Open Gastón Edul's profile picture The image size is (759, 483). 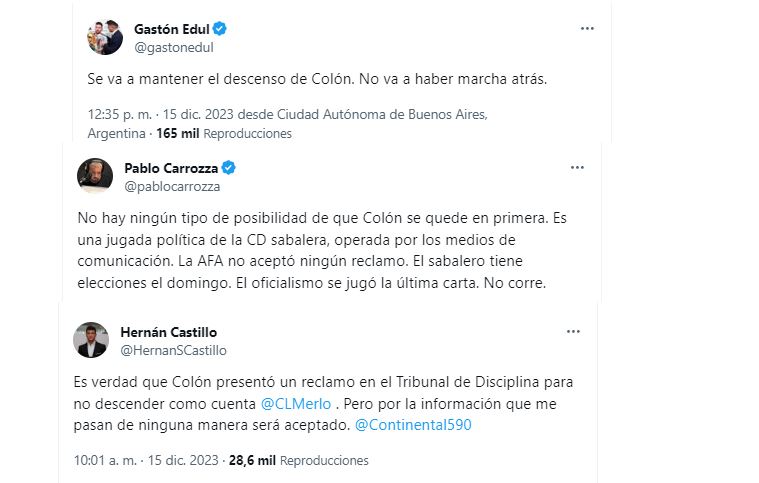pos(105,38)
